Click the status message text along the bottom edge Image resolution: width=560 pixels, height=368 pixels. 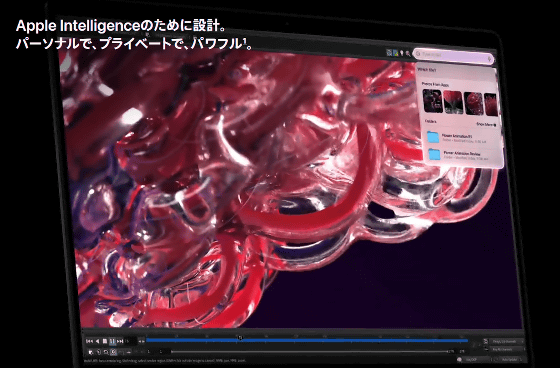point(164,361)
